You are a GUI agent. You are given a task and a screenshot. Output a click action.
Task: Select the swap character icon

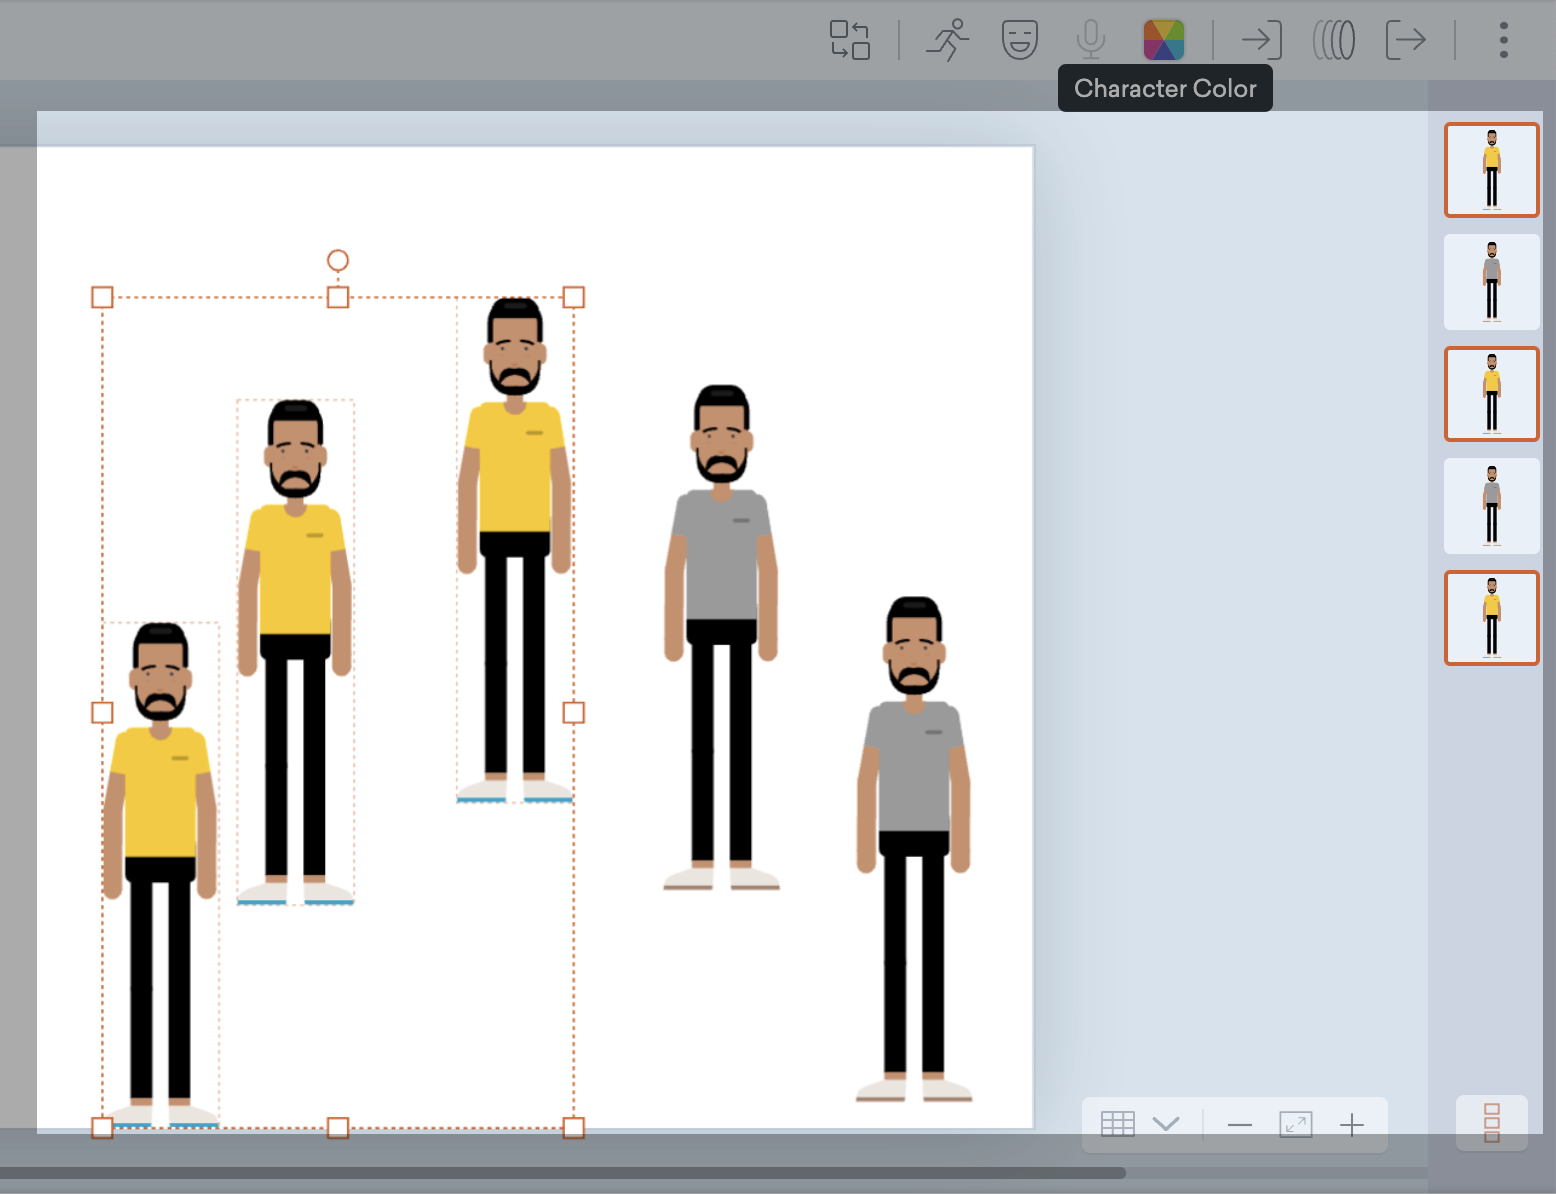pyautogui.click(x=851, y=40)
